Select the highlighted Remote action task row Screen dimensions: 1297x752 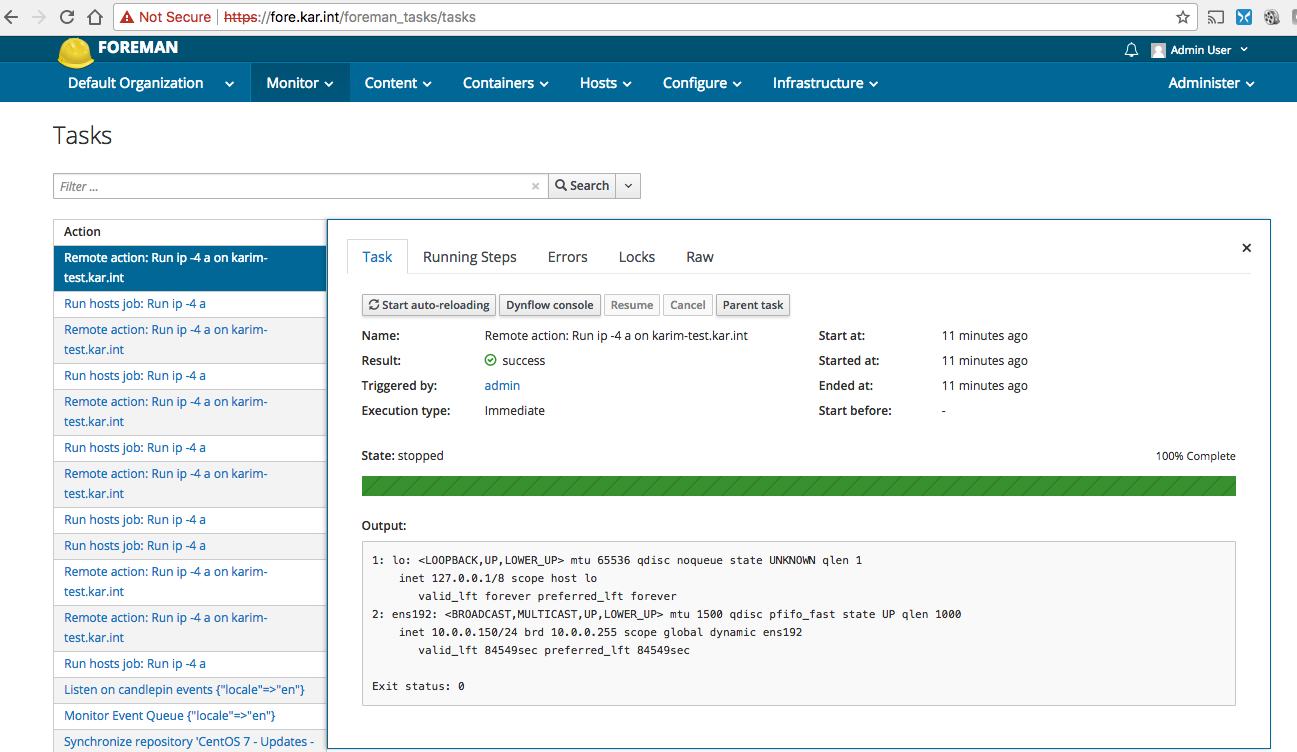click(190, 268)
